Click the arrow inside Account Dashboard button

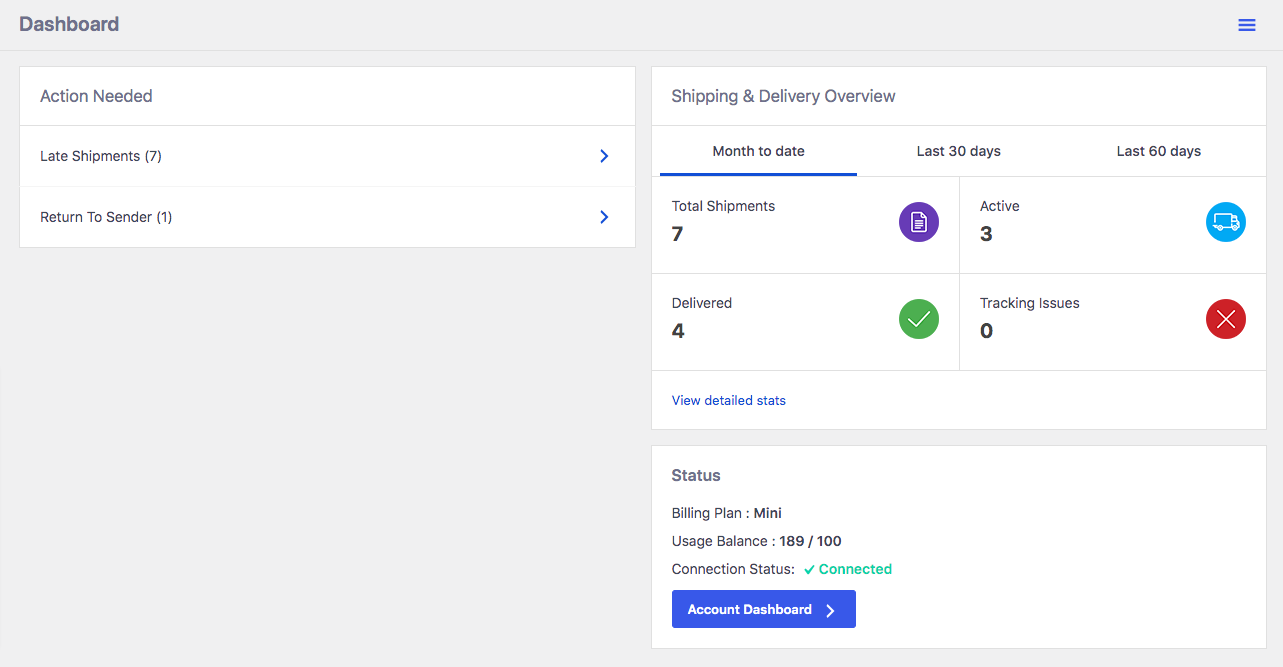click(829, 609)
